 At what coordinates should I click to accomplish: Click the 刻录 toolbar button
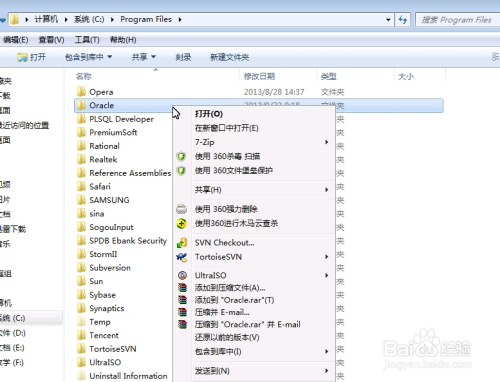pyautogui.click(x=183, y=57)
